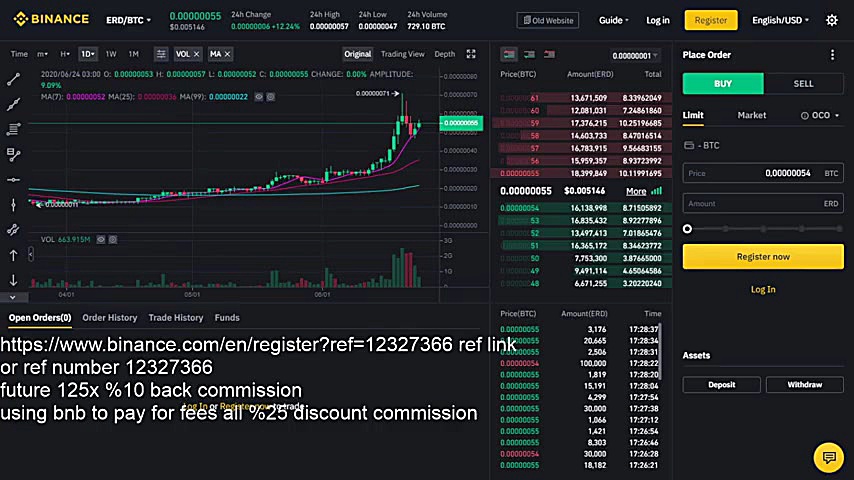The image size is (854, 480).
Task: Click the Deposit button
Action: pyautogui.click(x=722, y=385)
